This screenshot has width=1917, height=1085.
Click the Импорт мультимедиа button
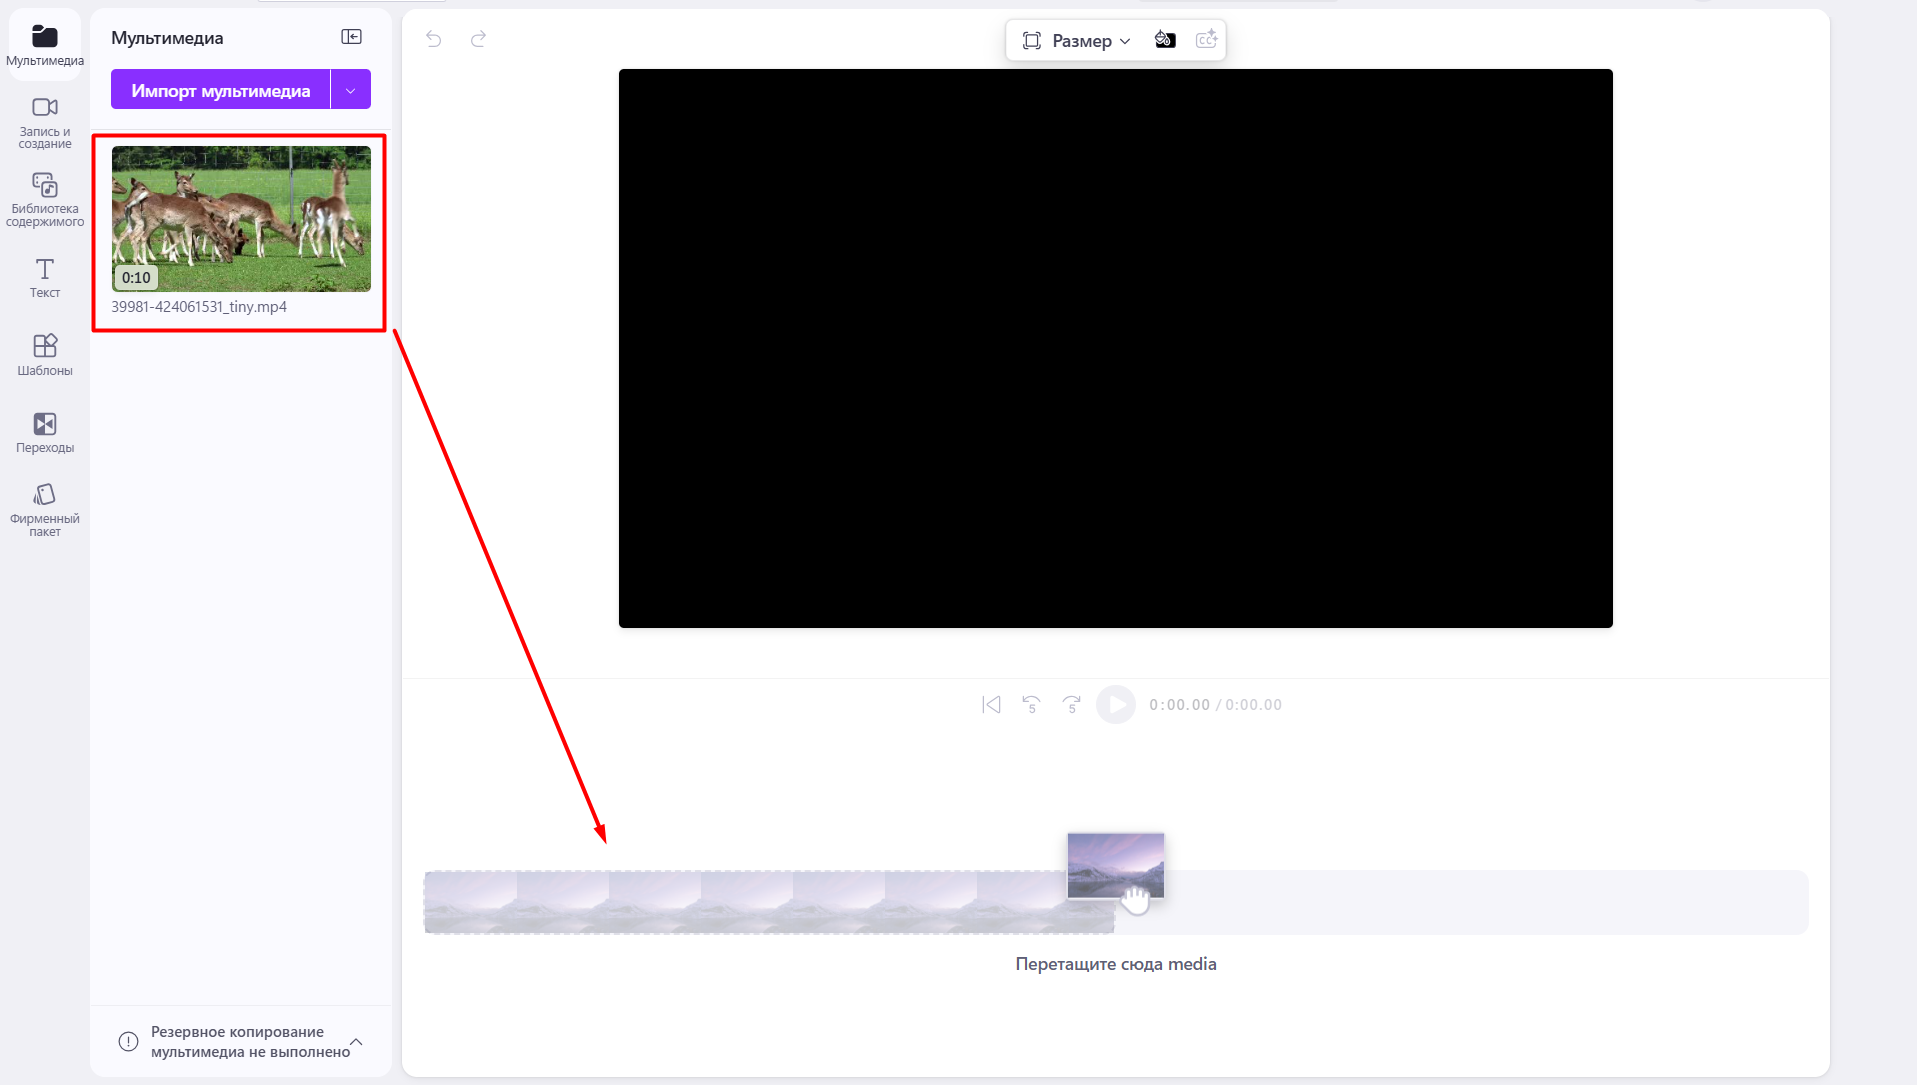220,89
